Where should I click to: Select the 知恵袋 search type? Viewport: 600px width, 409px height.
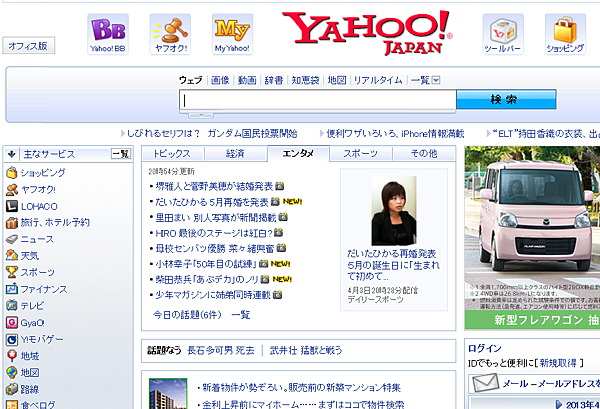tap(305, 80)
